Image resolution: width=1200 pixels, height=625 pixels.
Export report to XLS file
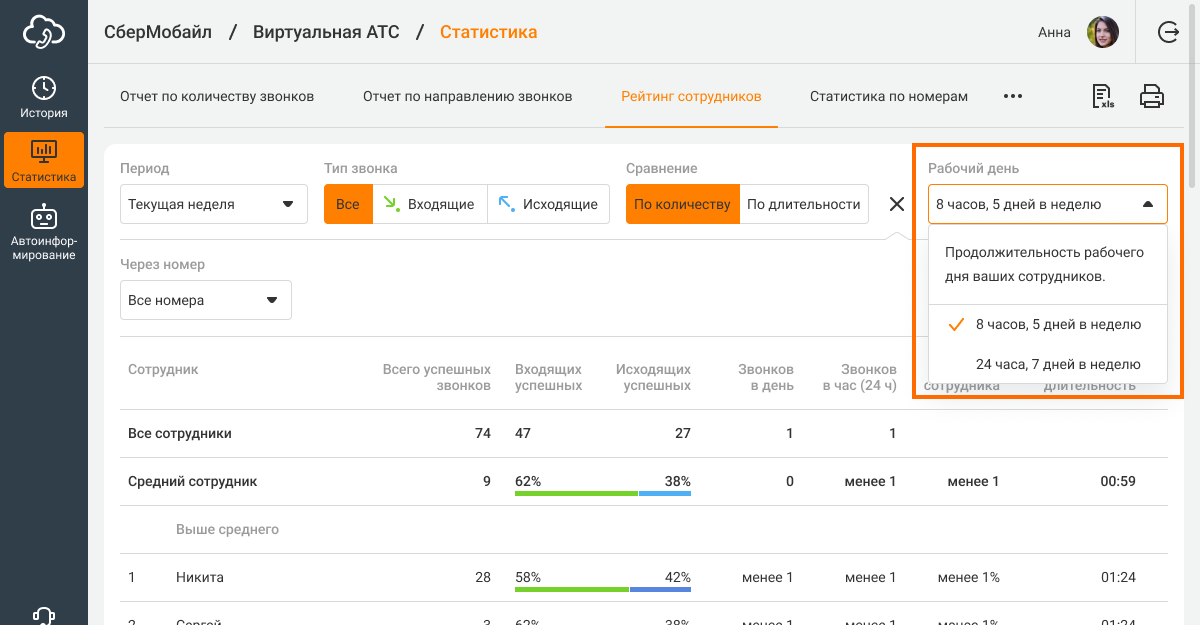point(1103,97)
